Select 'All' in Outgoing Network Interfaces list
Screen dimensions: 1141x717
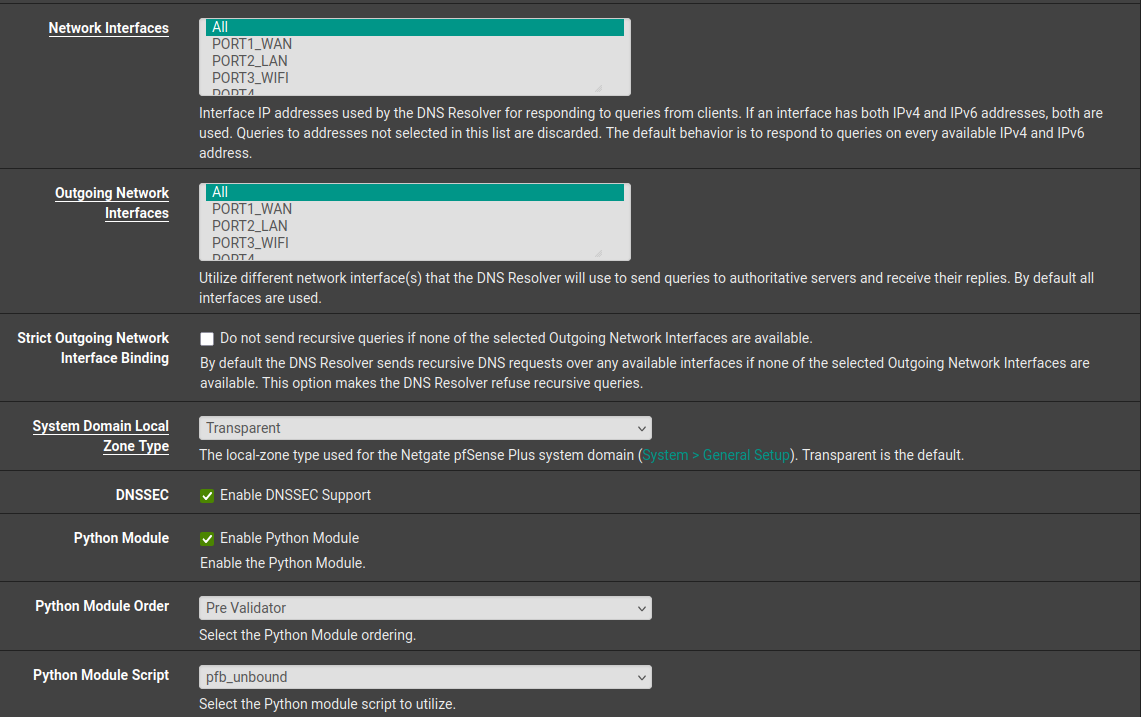(414, 192)
